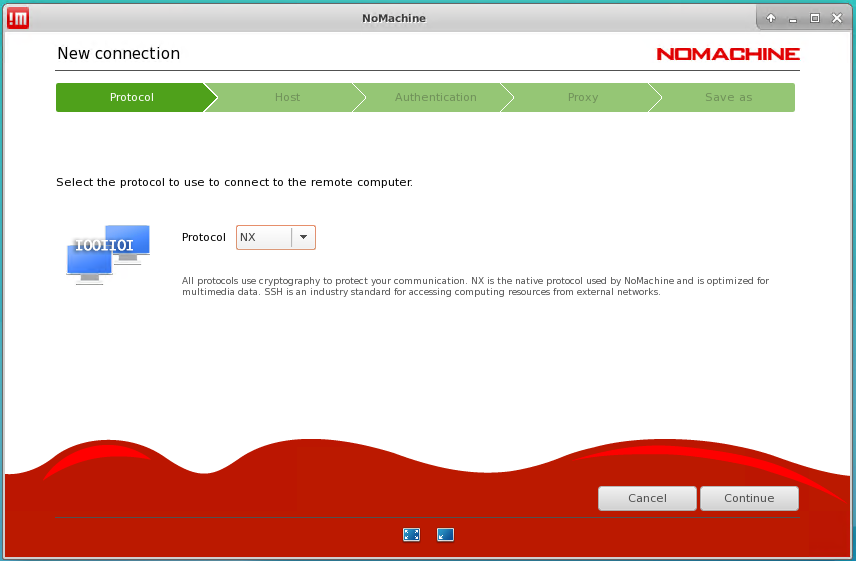Minimize the NoMachine window
This screenshot has width=856, height=561.
point(793,19)
